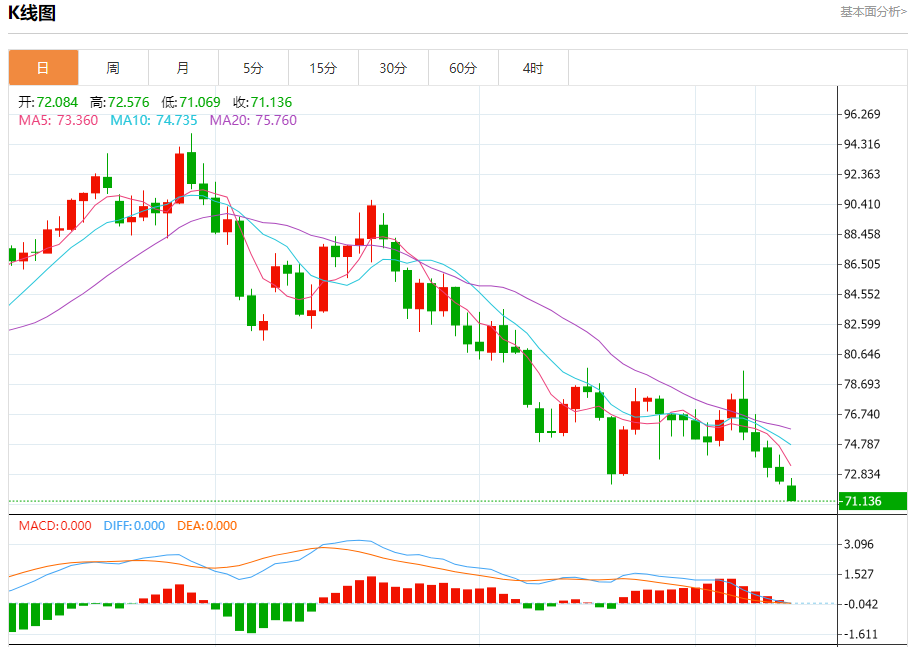This screenshot has width=915, height=647.
Task: Click the 78.693 price axis label
Action: [862, 384]
